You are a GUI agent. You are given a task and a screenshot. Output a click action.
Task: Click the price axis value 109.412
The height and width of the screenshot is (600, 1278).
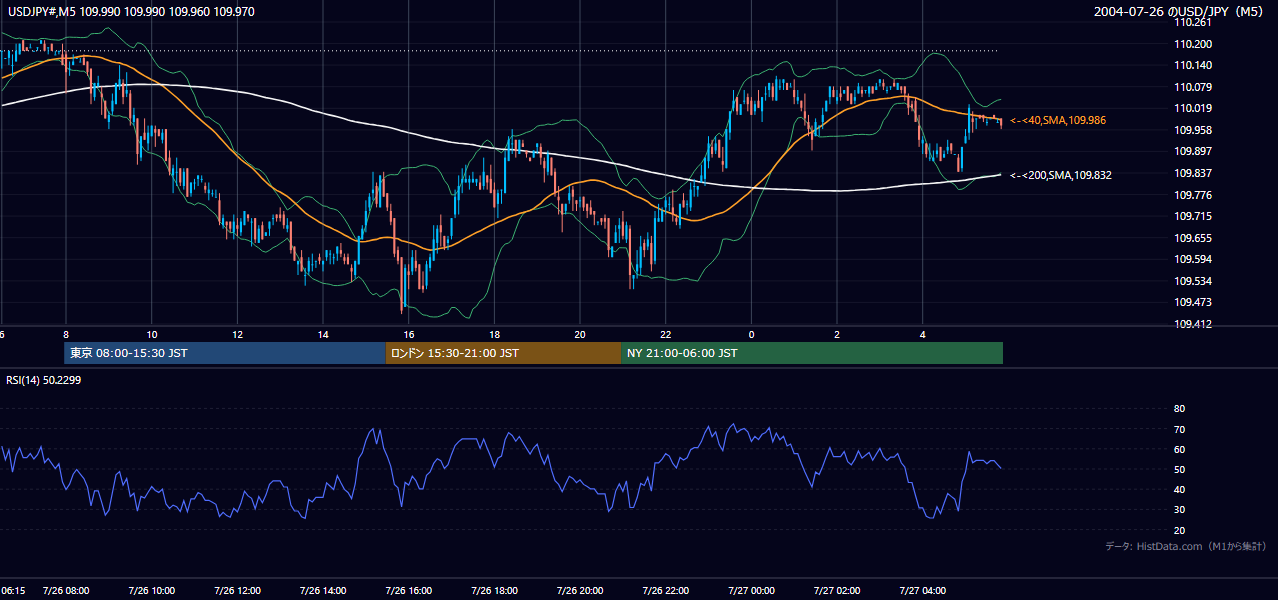click(x=1193, y=324)
